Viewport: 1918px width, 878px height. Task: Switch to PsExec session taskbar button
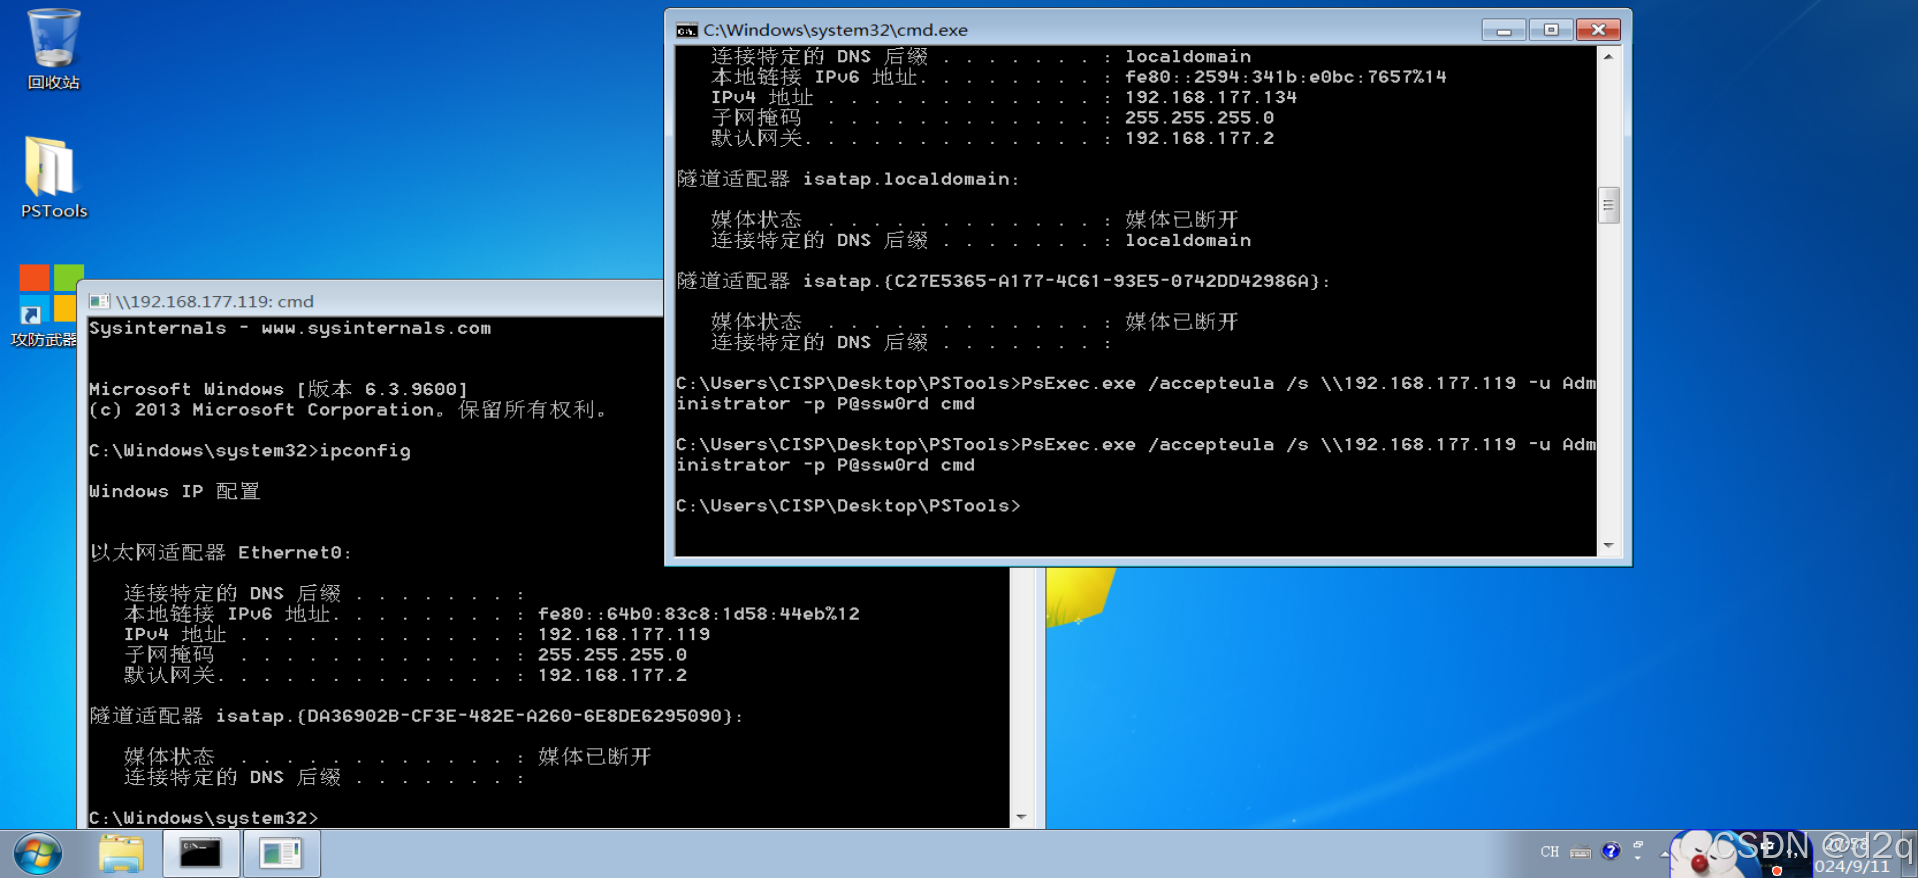pyautogui.click(x=281, y=854)
